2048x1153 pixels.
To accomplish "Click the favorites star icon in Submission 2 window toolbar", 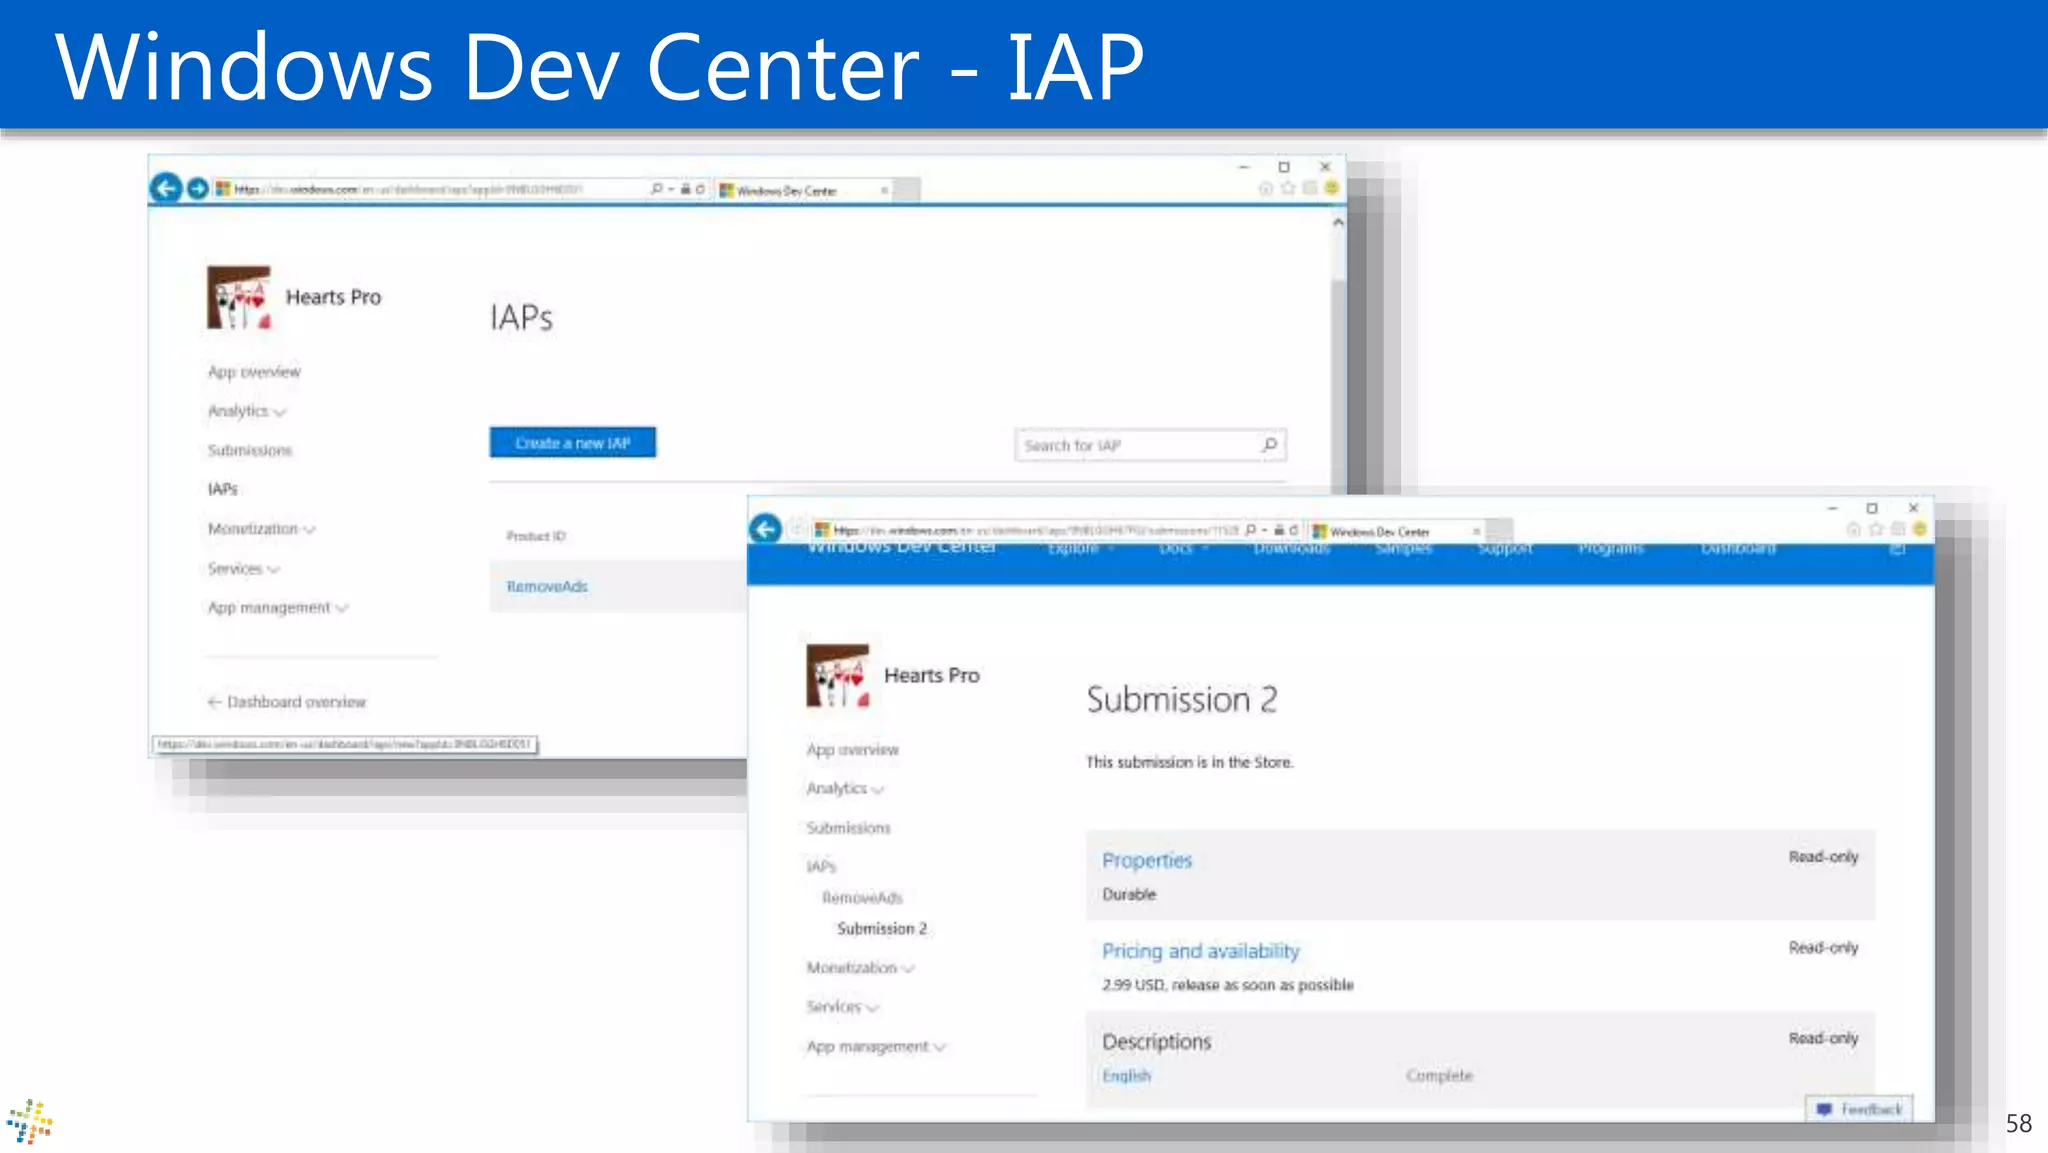I will (1876, 529).
